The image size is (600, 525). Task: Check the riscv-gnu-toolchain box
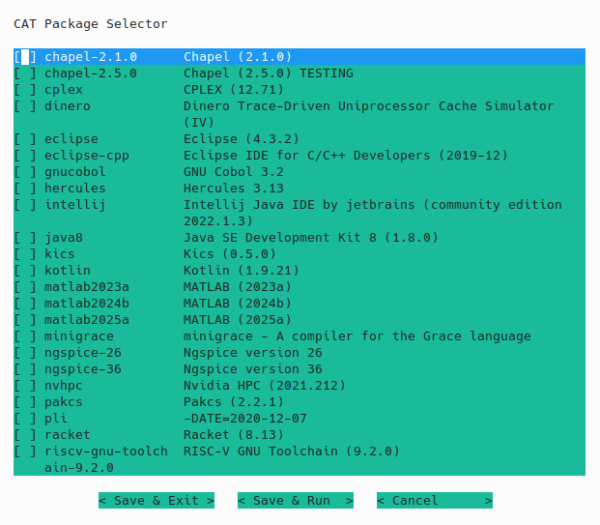pyautogui.click(x=25, y=452)
